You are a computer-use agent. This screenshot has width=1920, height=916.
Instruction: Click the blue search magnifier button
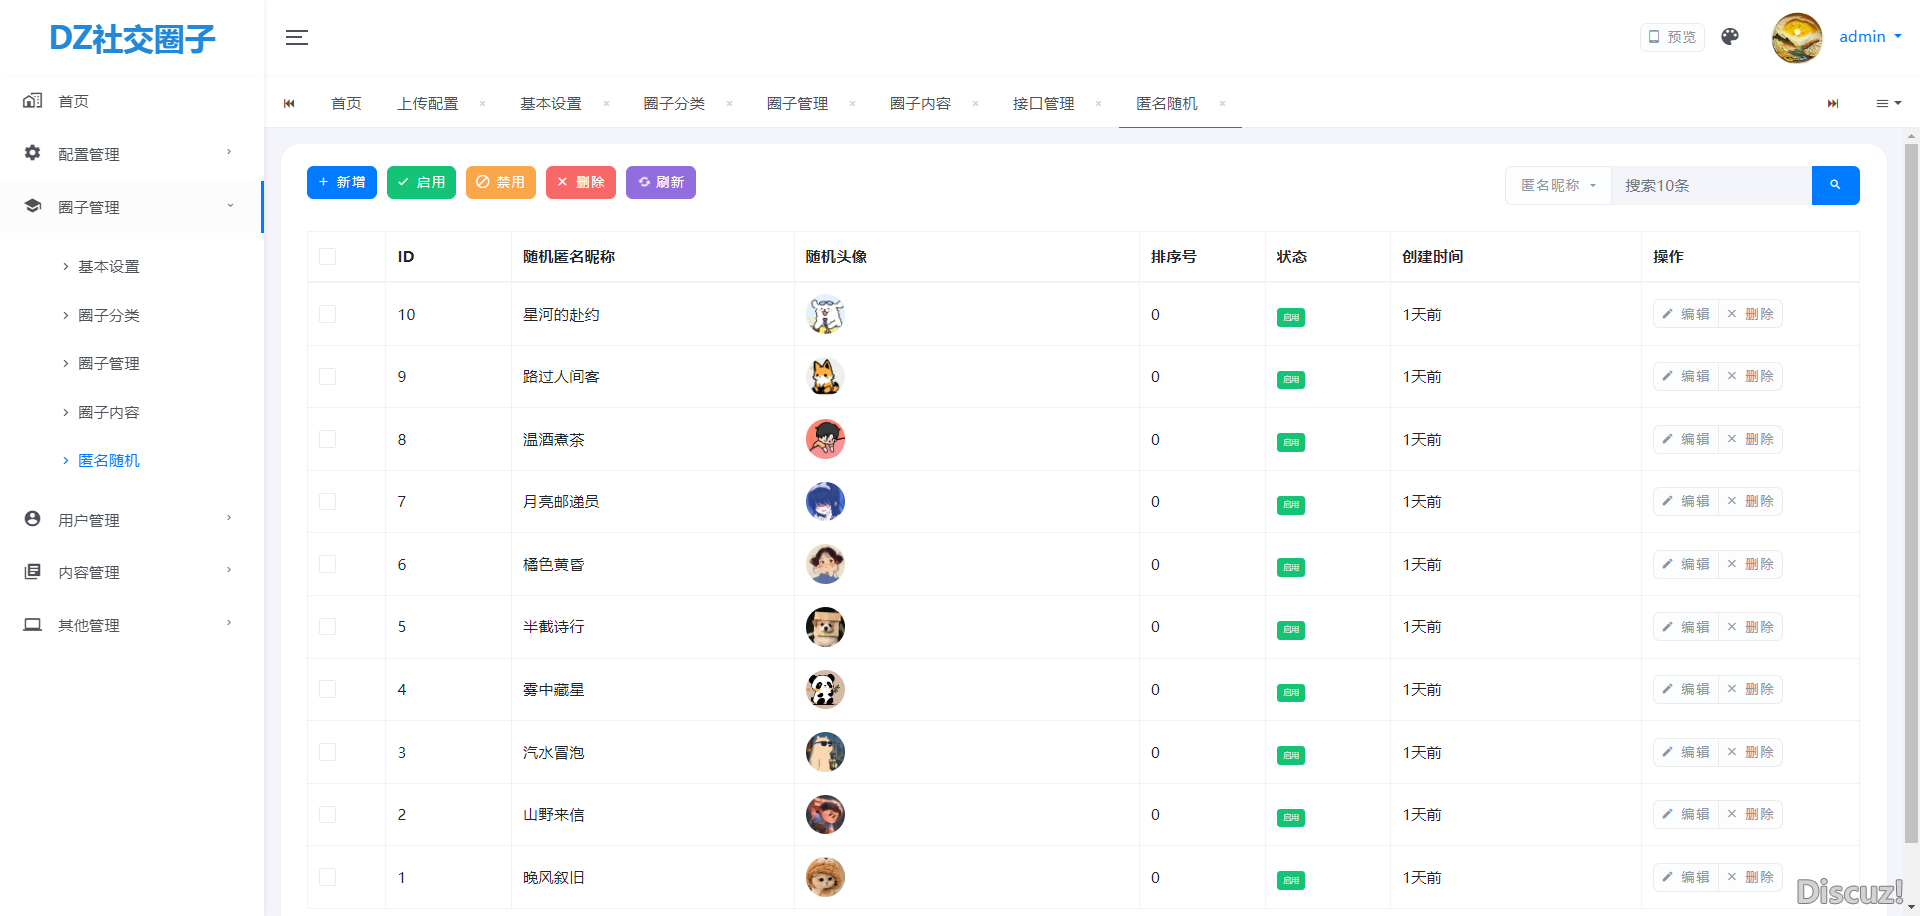(1835, 185)
